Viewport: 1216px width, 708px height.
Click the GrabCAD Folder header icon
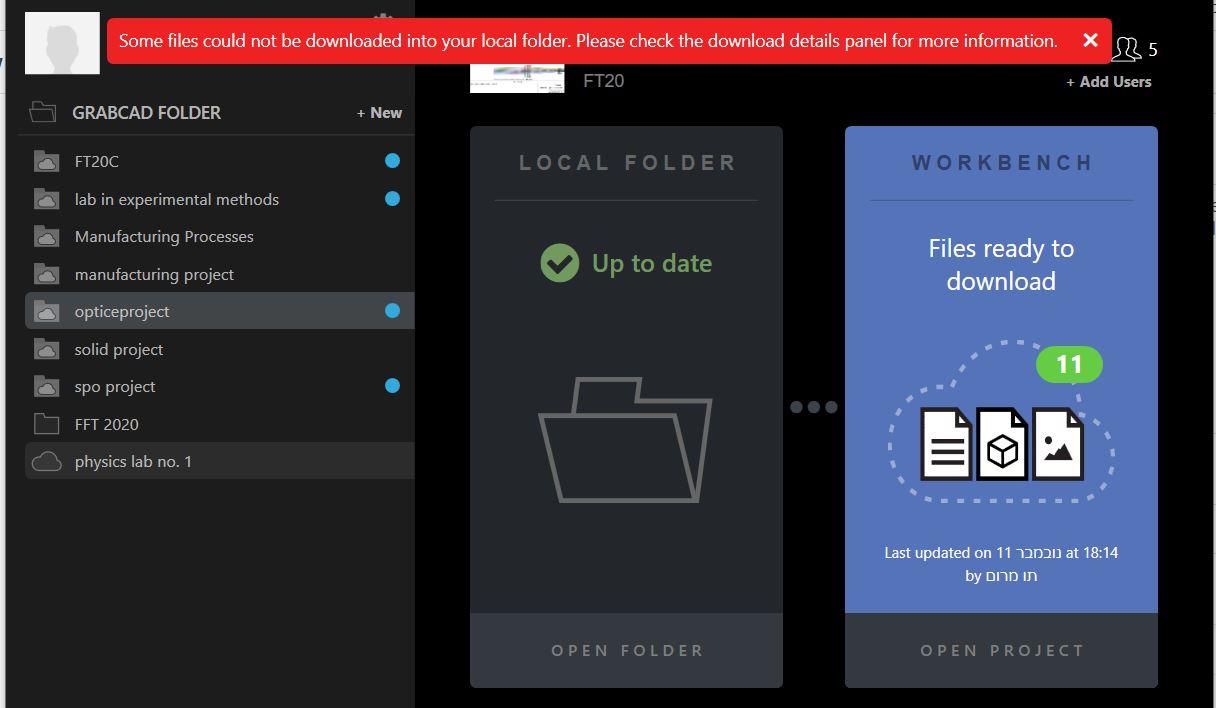[x=43, y=112]
